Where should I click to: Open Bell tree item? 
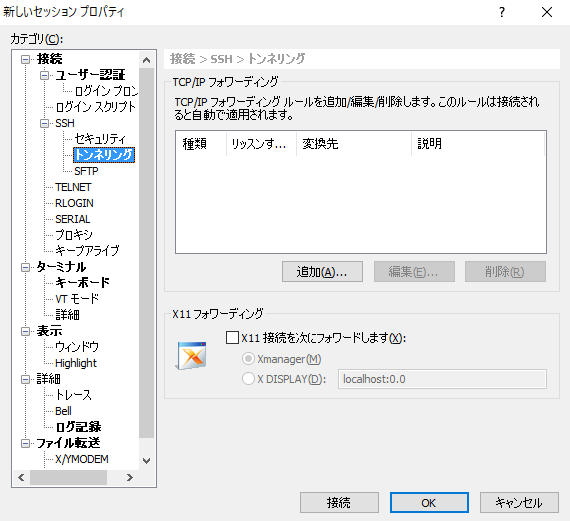coord(63,411)
